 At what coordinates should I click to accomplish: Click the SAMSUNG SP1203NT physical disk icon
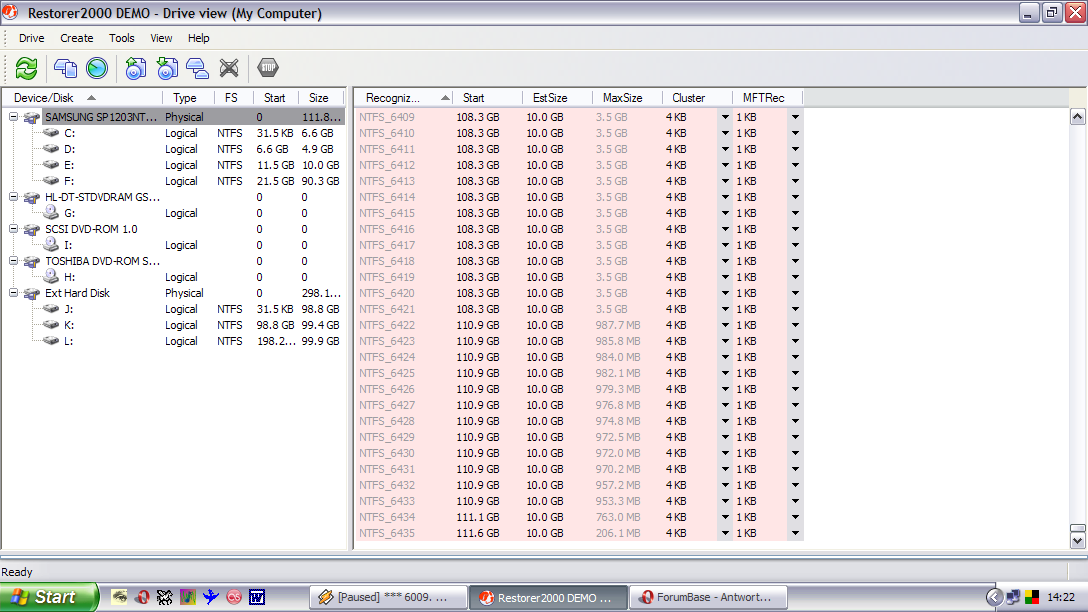[x=32, y=117]
